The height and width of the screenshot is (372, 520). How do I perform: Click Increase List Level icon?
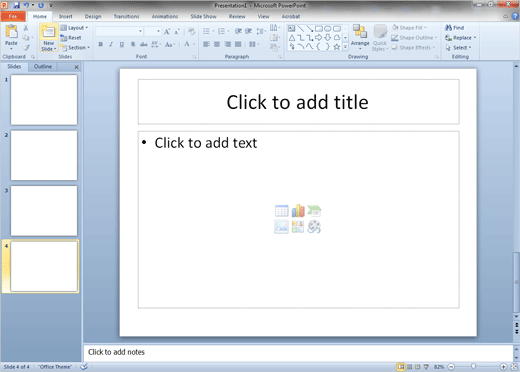click(249, 31)
